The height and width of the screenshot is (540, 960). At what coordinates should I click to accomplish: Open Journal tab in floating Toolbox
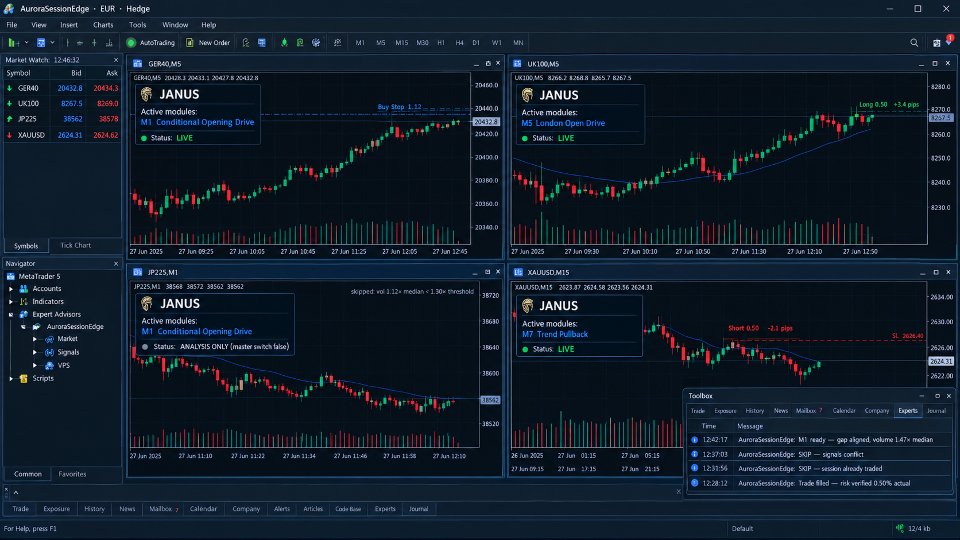936,411
